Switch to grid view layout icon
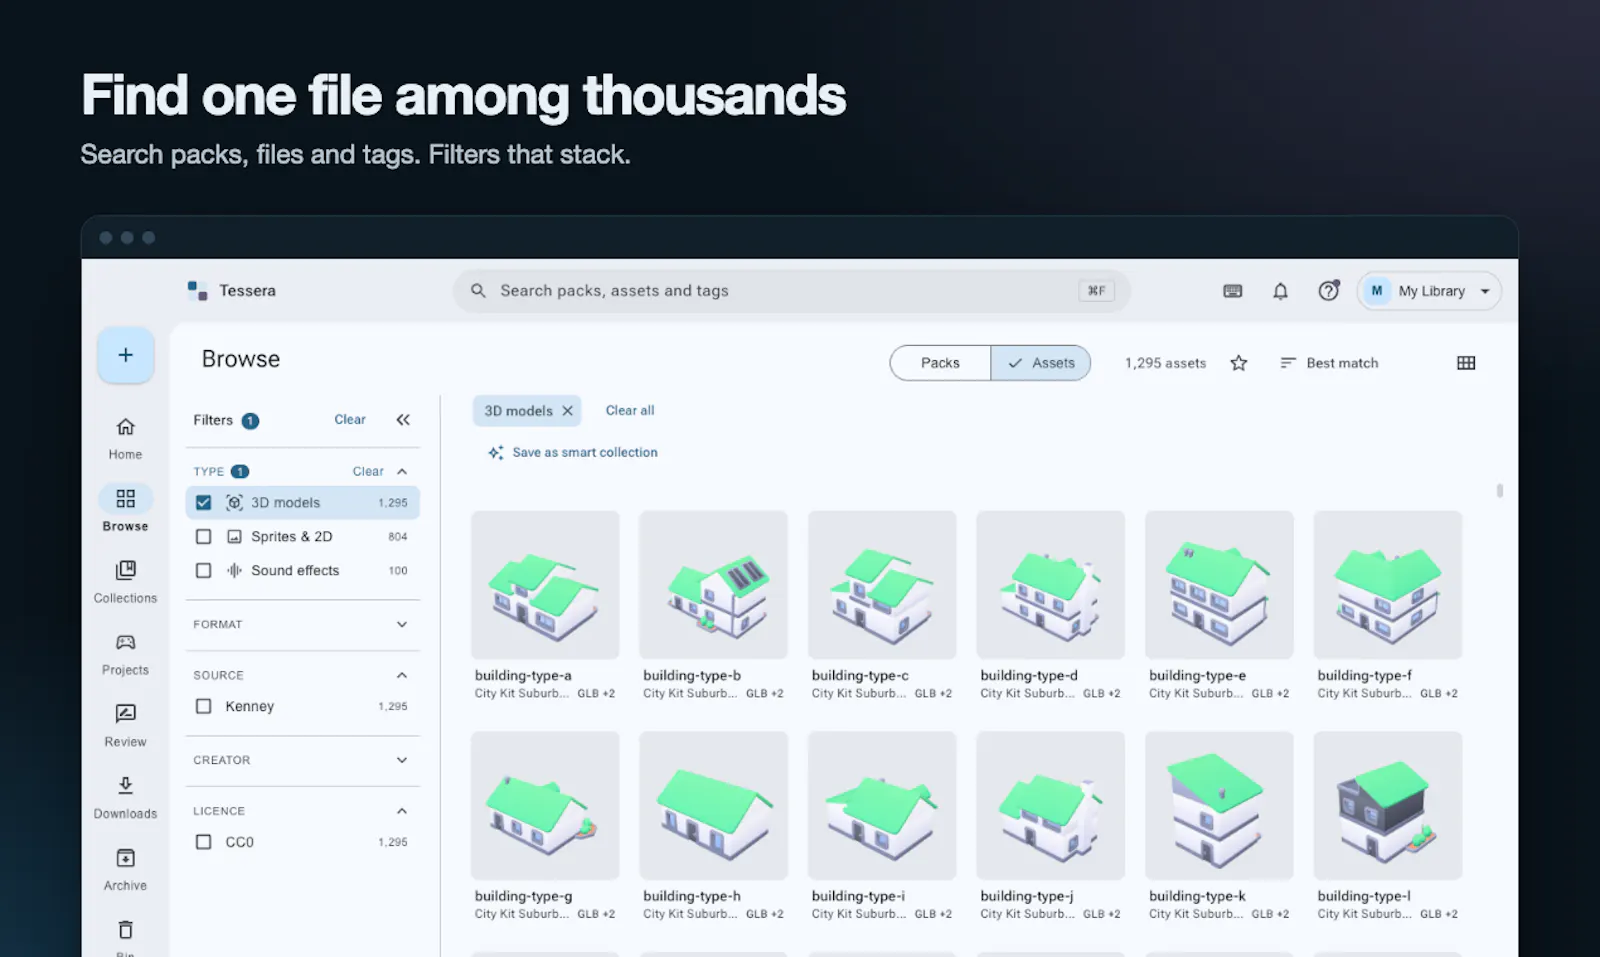The width and height of the screenshot is (1600, 957). [1466, 363]
